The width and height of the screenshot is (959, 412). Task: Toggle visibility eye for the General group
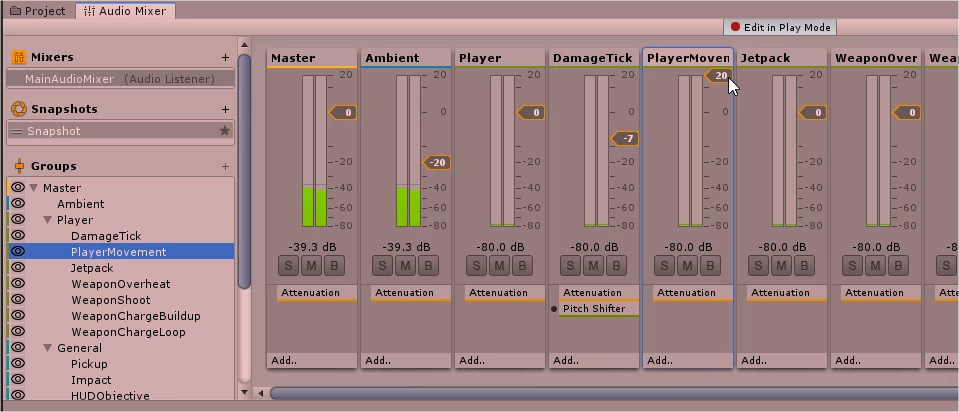pos(18,347)
